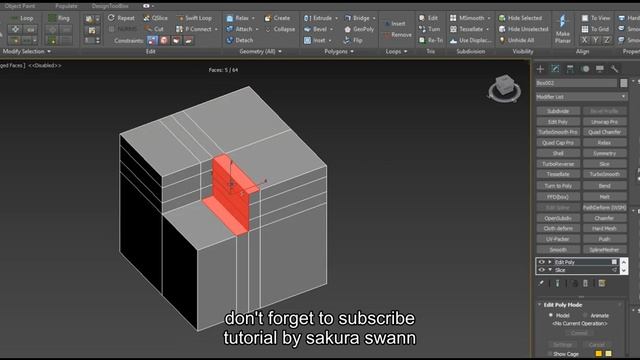
Task: Toggle Edit Poly modifier visibility eye
Action: 541,262
